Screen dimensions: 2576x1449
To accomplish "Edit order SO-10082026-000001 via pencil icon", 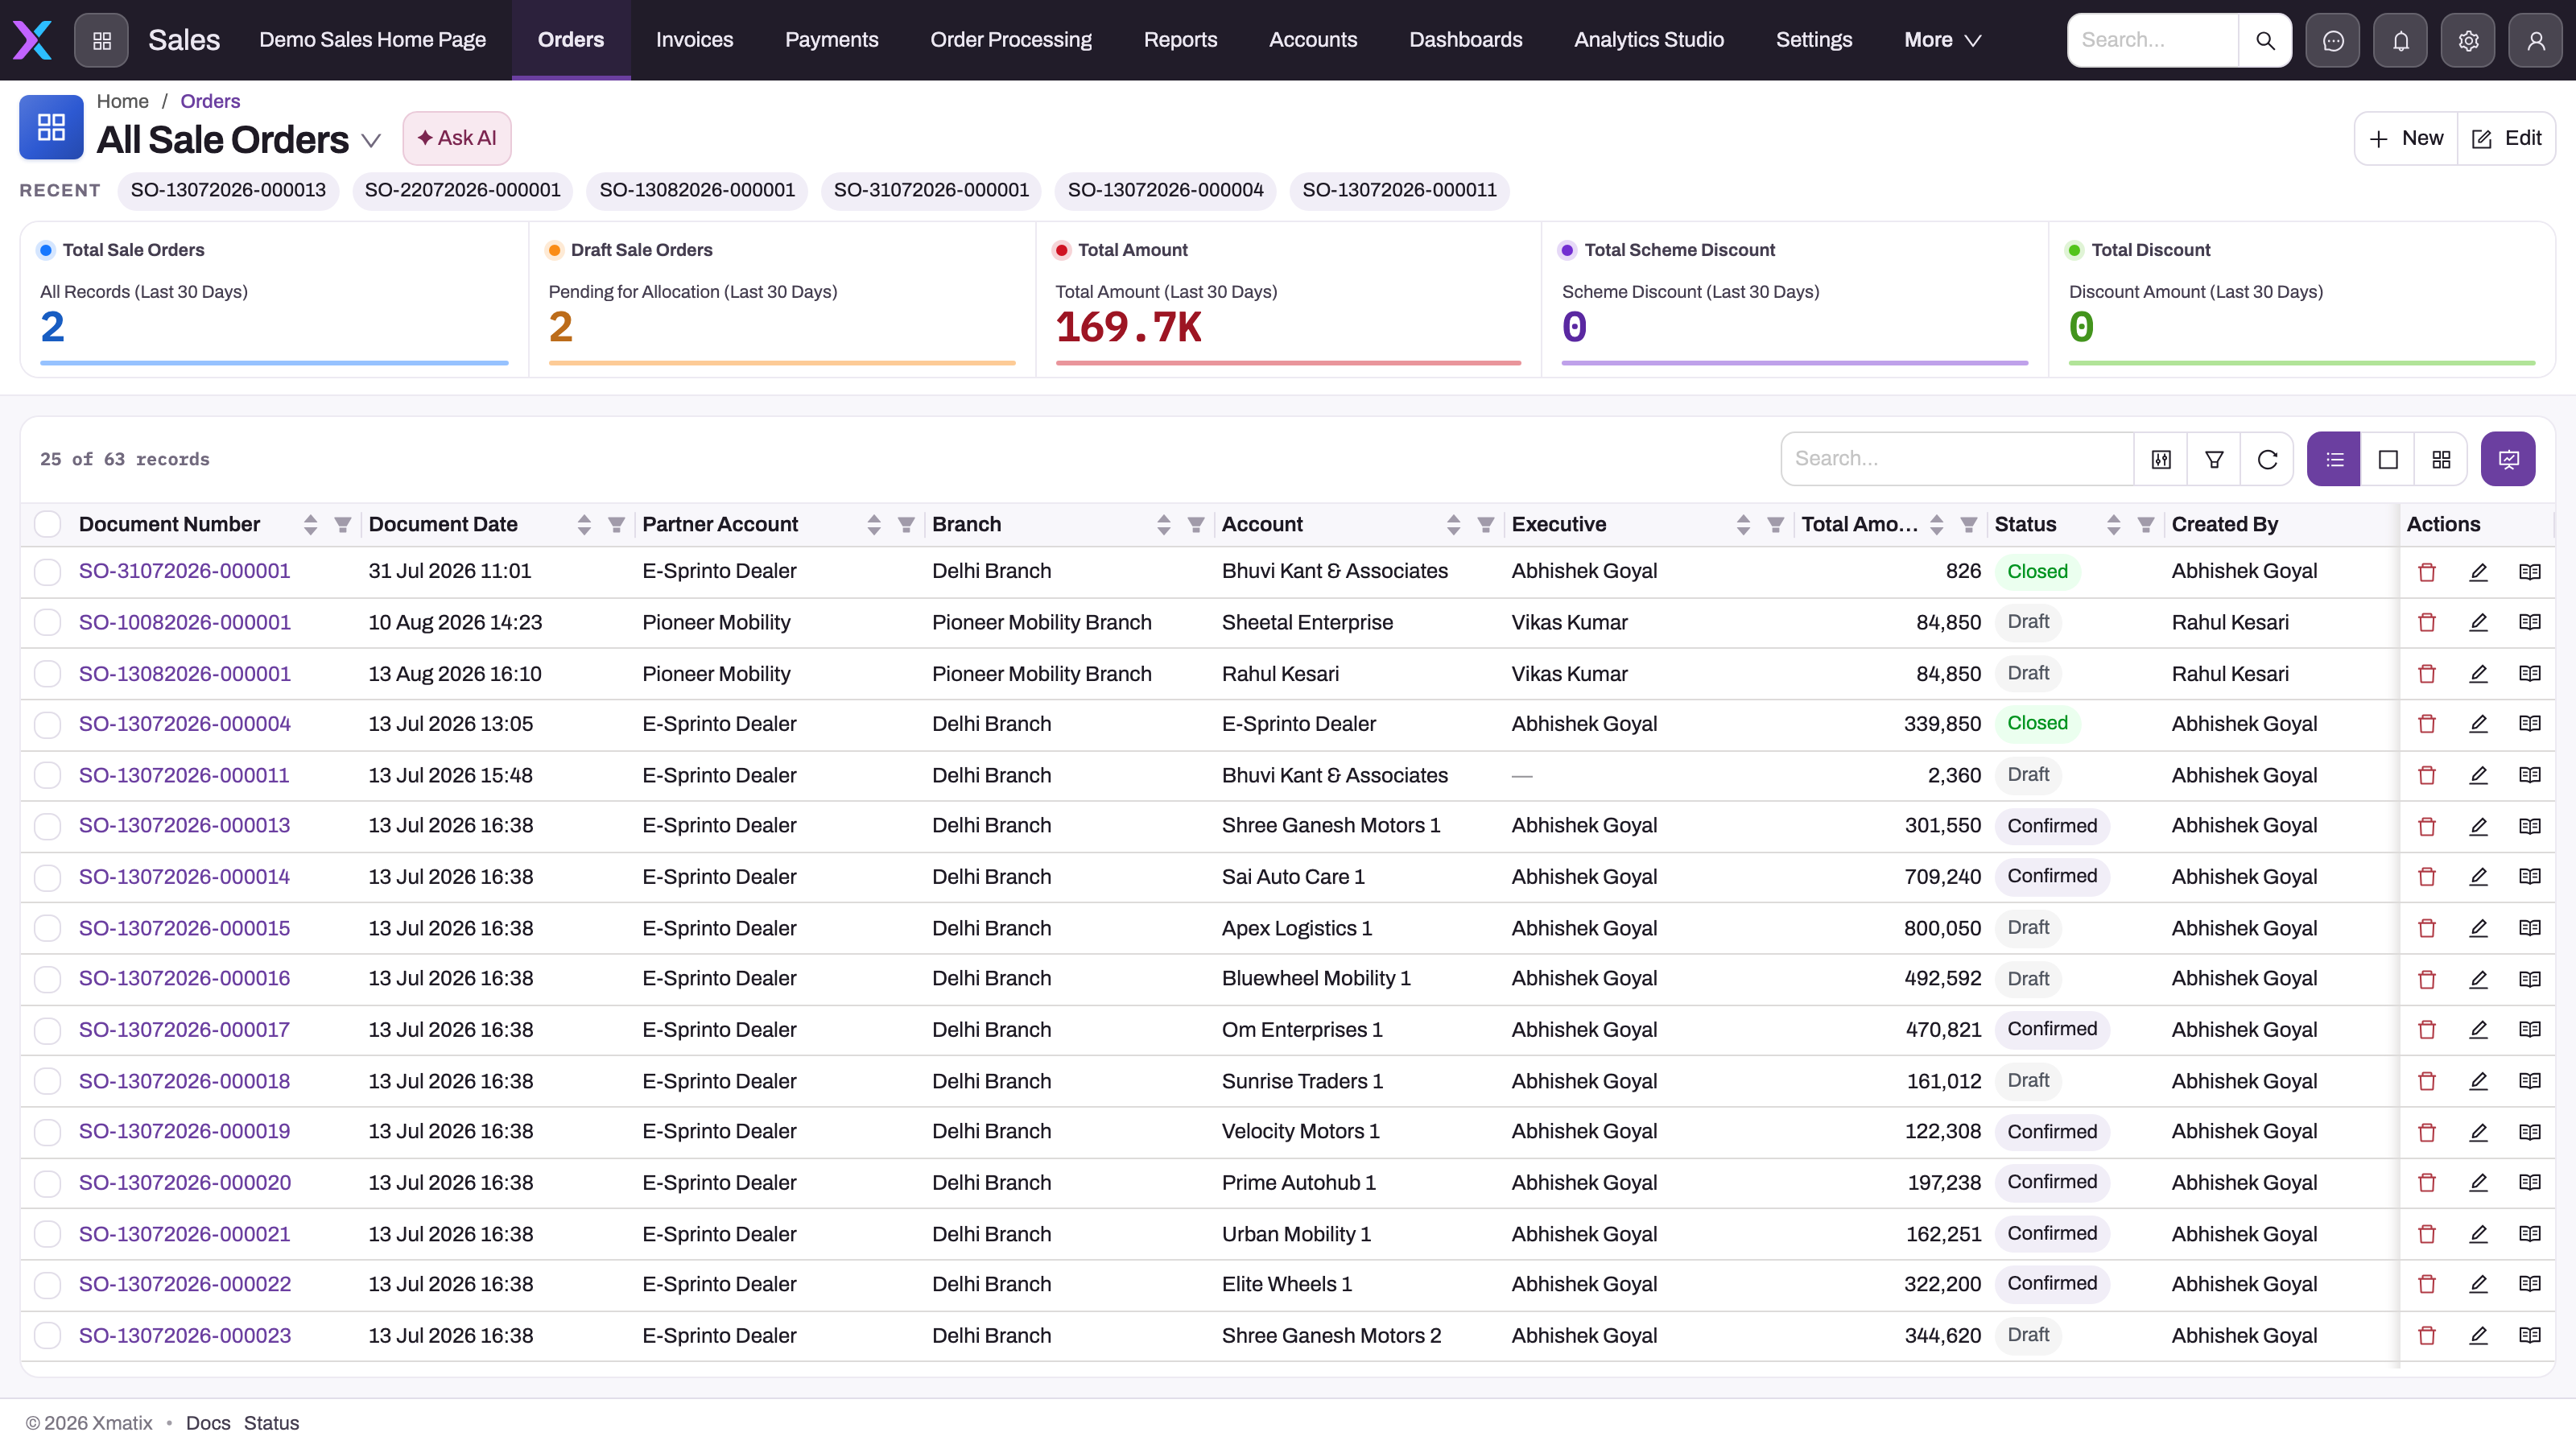I will [x=2478, y=622].
